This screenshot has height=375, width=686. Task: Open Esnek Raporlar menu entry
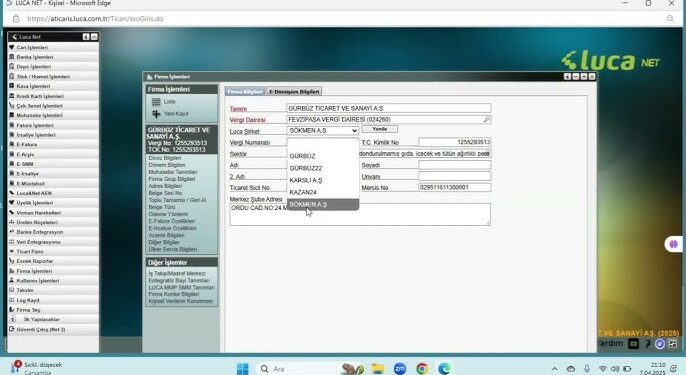coord(53,261)
